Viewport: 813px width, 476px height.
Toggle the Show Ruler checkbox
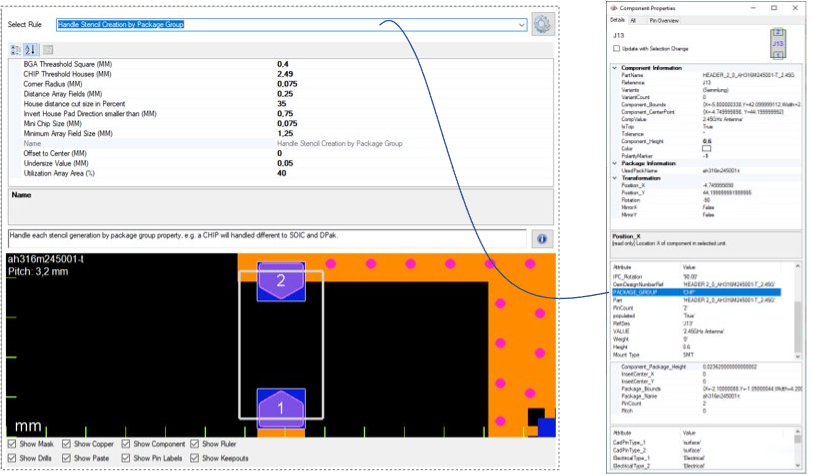[x=194, y=444]
